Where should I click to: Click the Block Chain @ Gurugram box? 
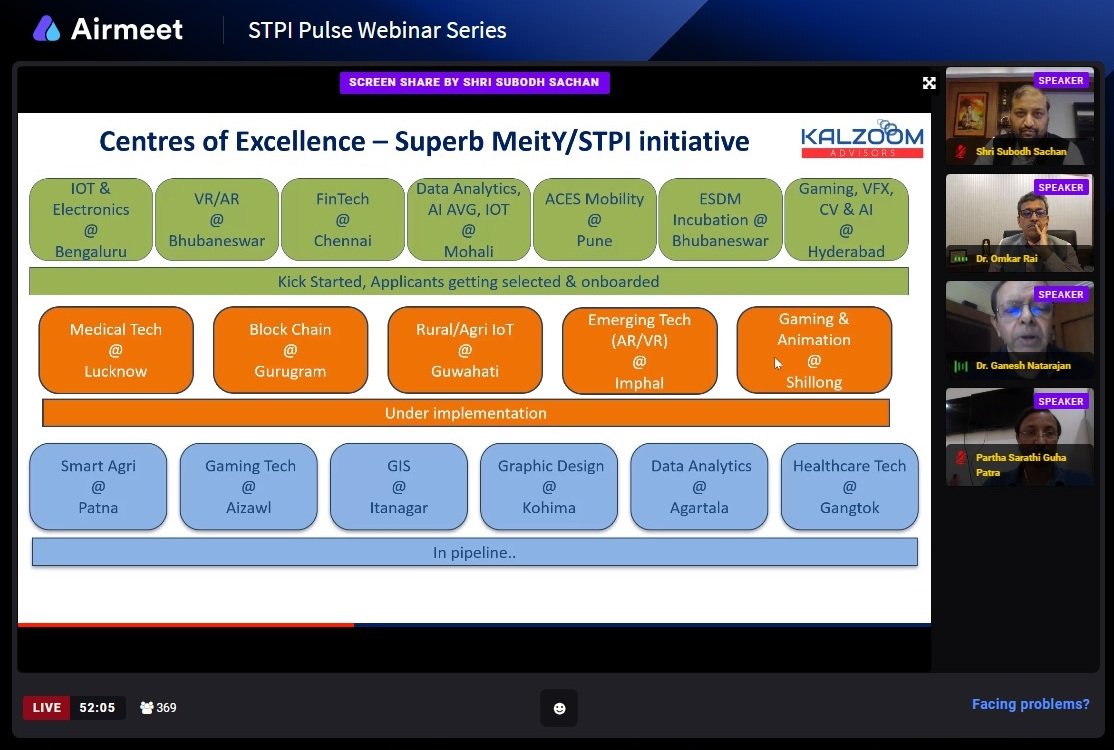pyautogui.click(x=290, y=350)
